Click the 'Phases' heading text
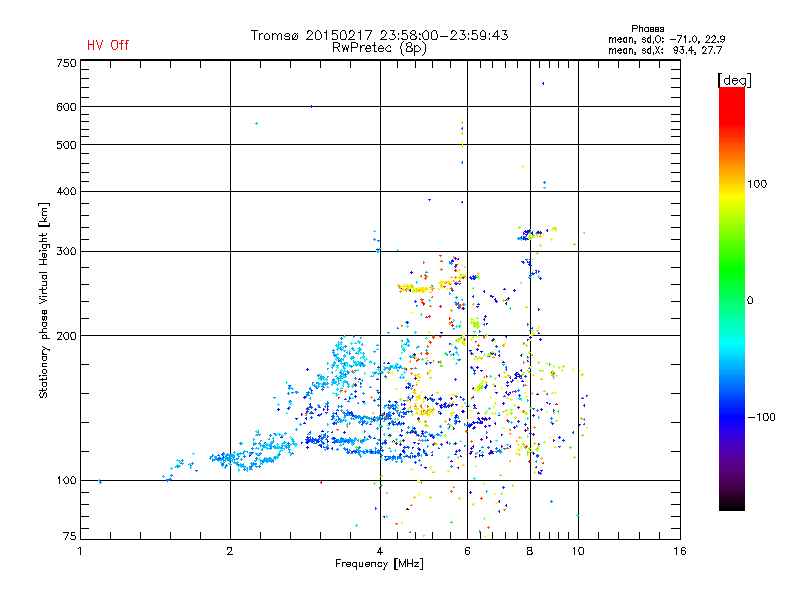This screenshot has height=600, width=800. 647,29
